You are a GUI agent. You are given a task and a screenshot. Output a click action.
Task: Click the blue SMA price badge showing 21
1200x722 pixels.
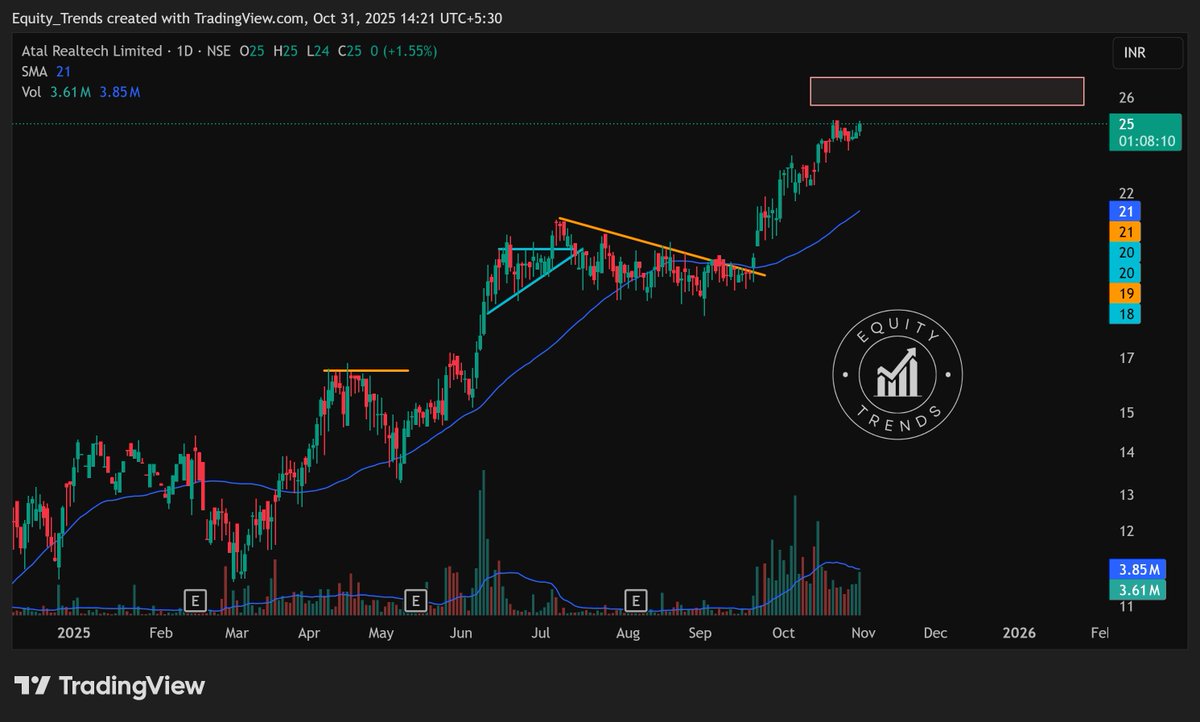click(x=1126, y=211)
